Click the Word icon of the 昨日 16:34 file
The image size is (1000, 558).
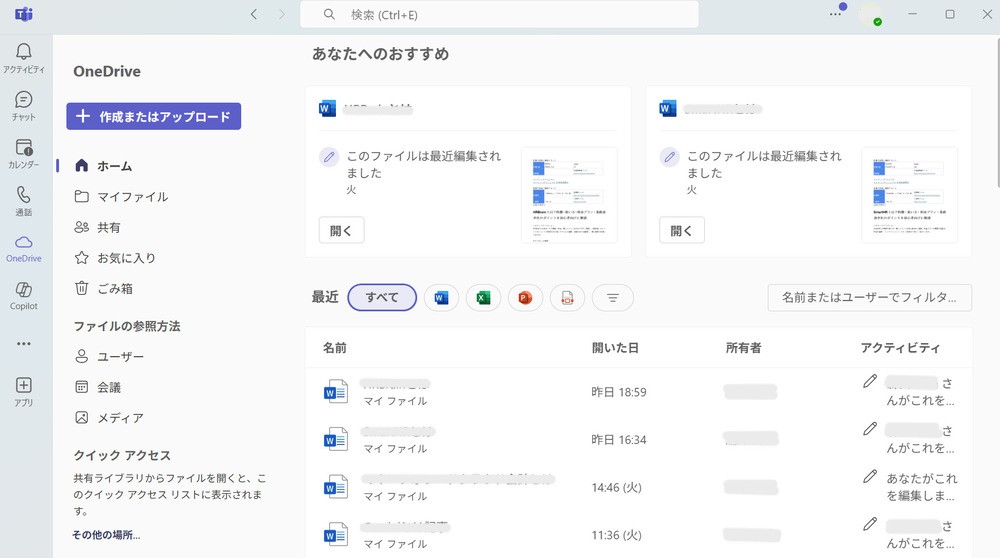[x=336, y=439]
